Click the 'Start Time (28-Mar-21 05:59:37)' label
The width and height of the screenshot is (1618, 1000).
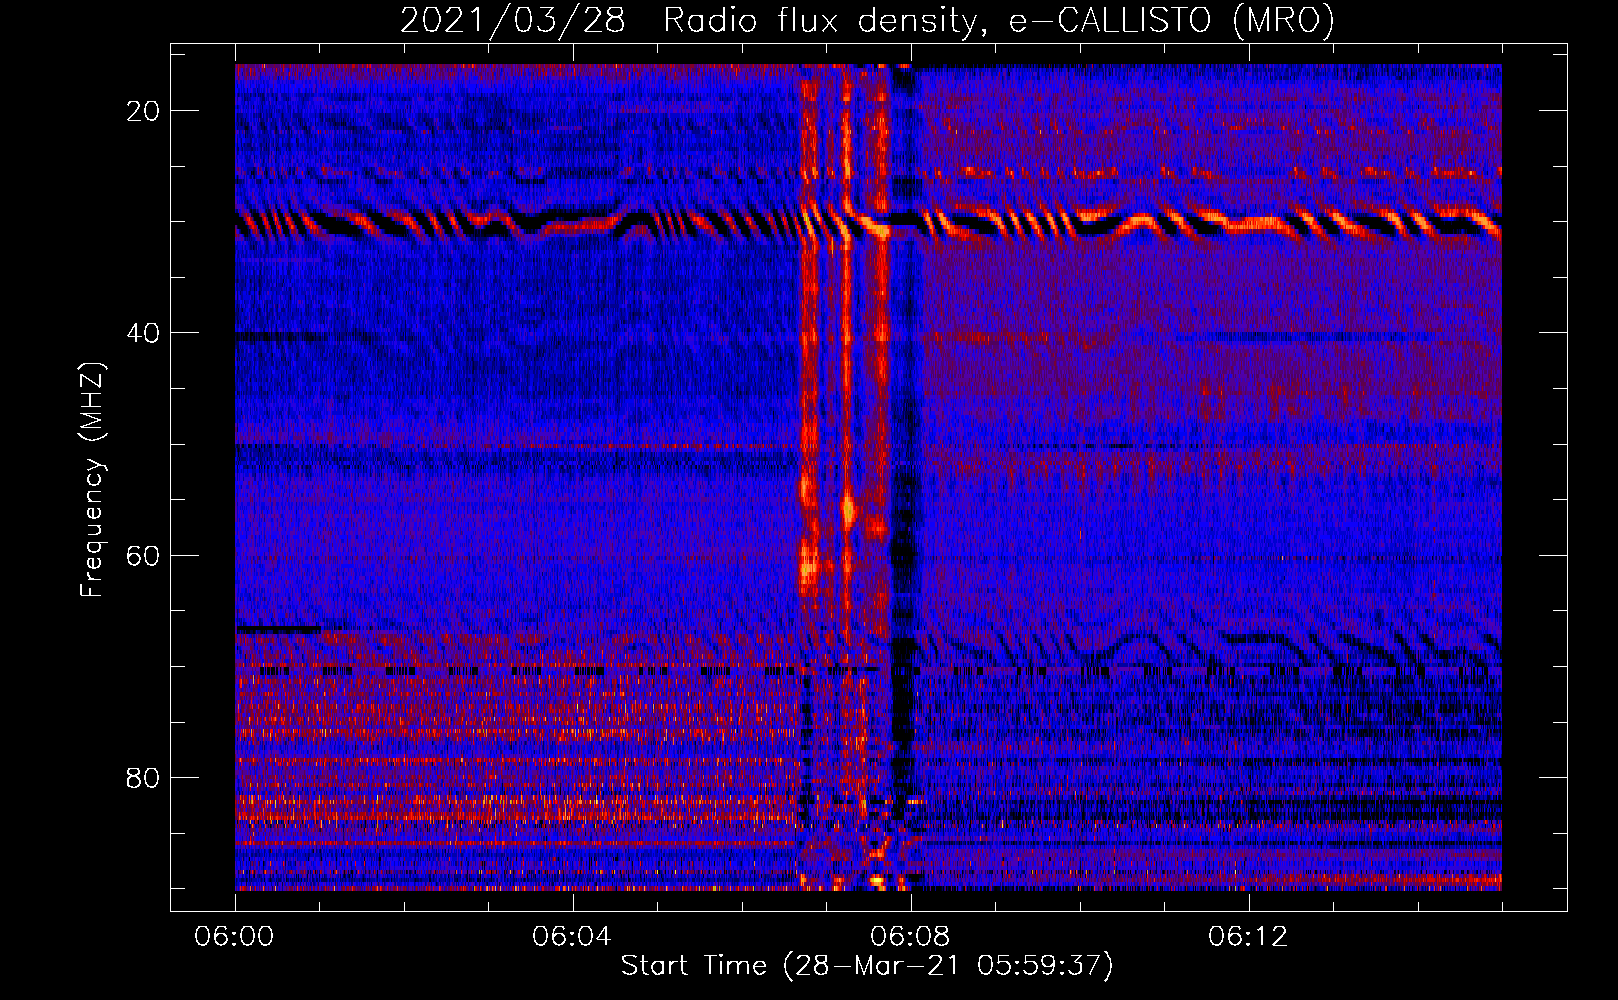867,966
